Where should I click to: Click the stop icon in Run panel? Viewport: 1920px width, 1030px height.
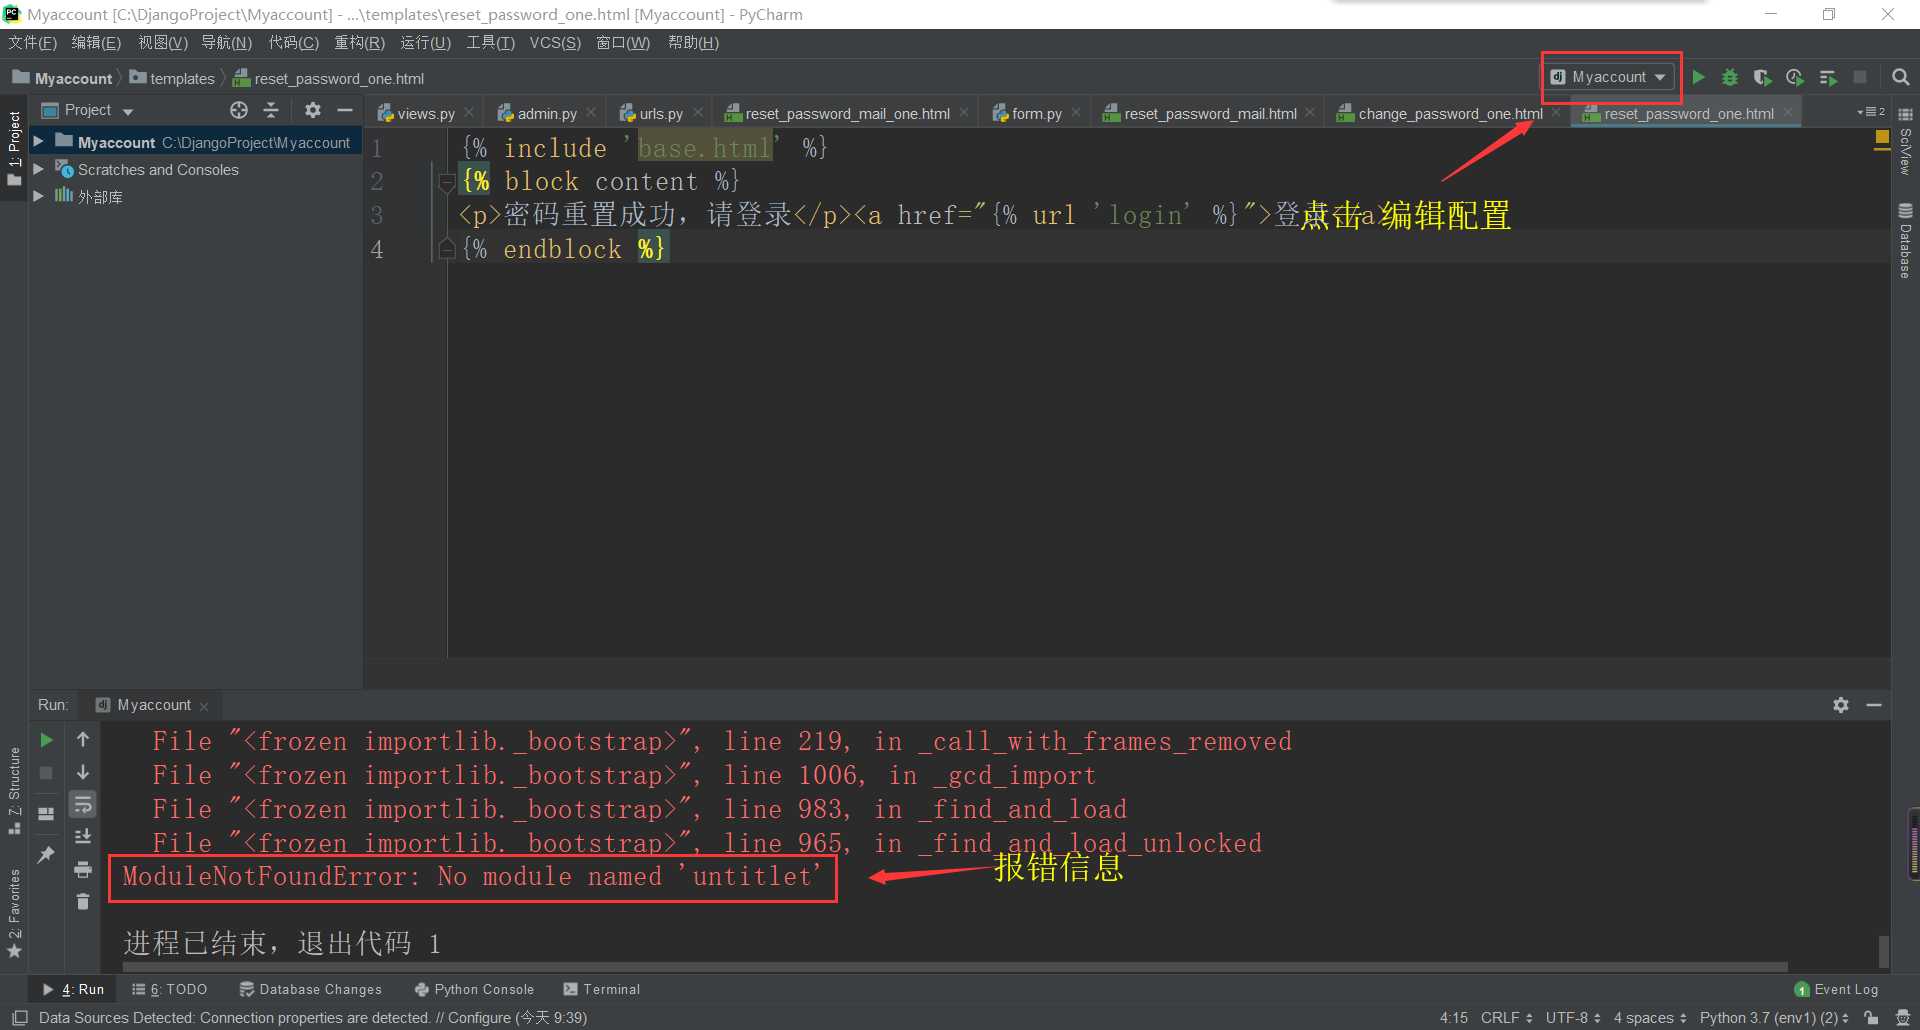(46, 773)
